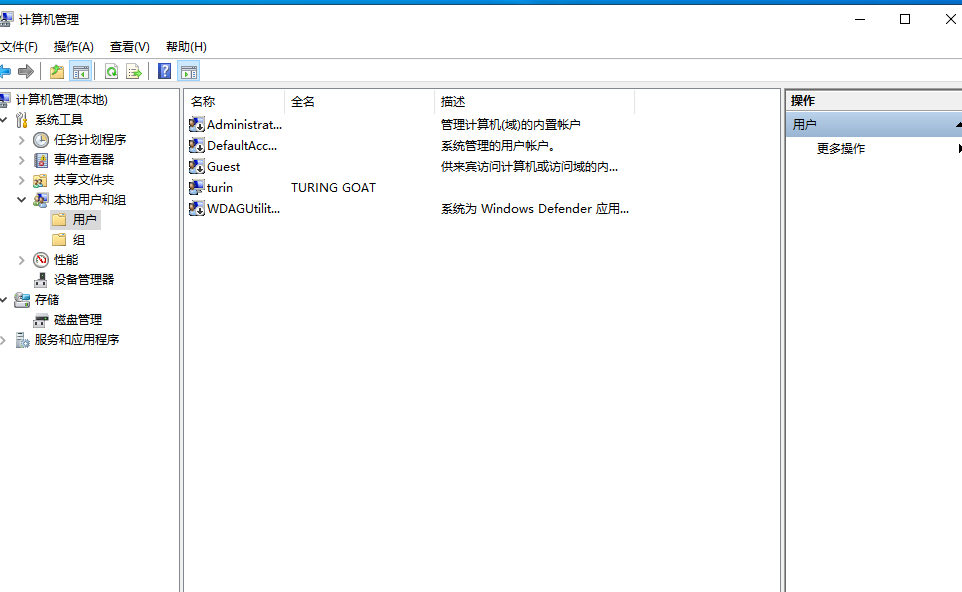962x592 pixels.
Task: Click the 用户 folder icon
Action: coord(59,220)
